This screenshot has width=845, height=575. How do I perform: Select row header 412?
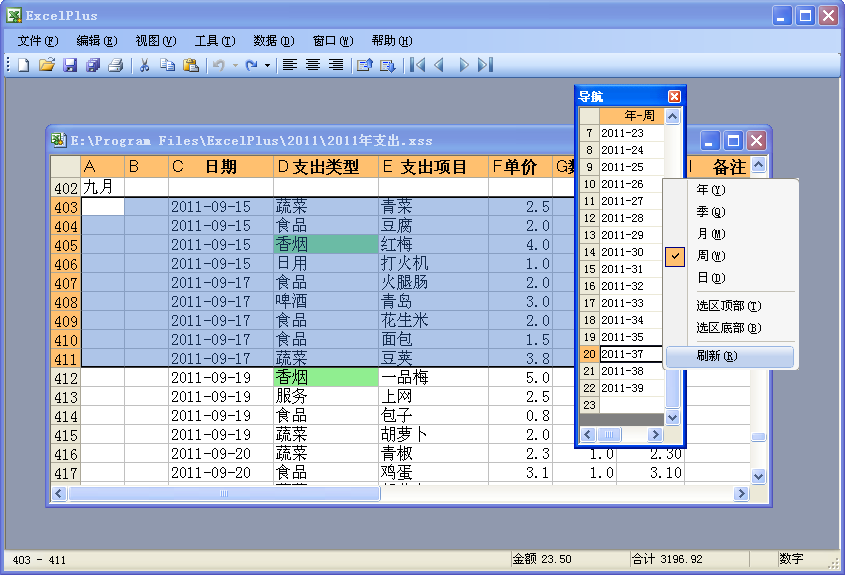point(66,378)
